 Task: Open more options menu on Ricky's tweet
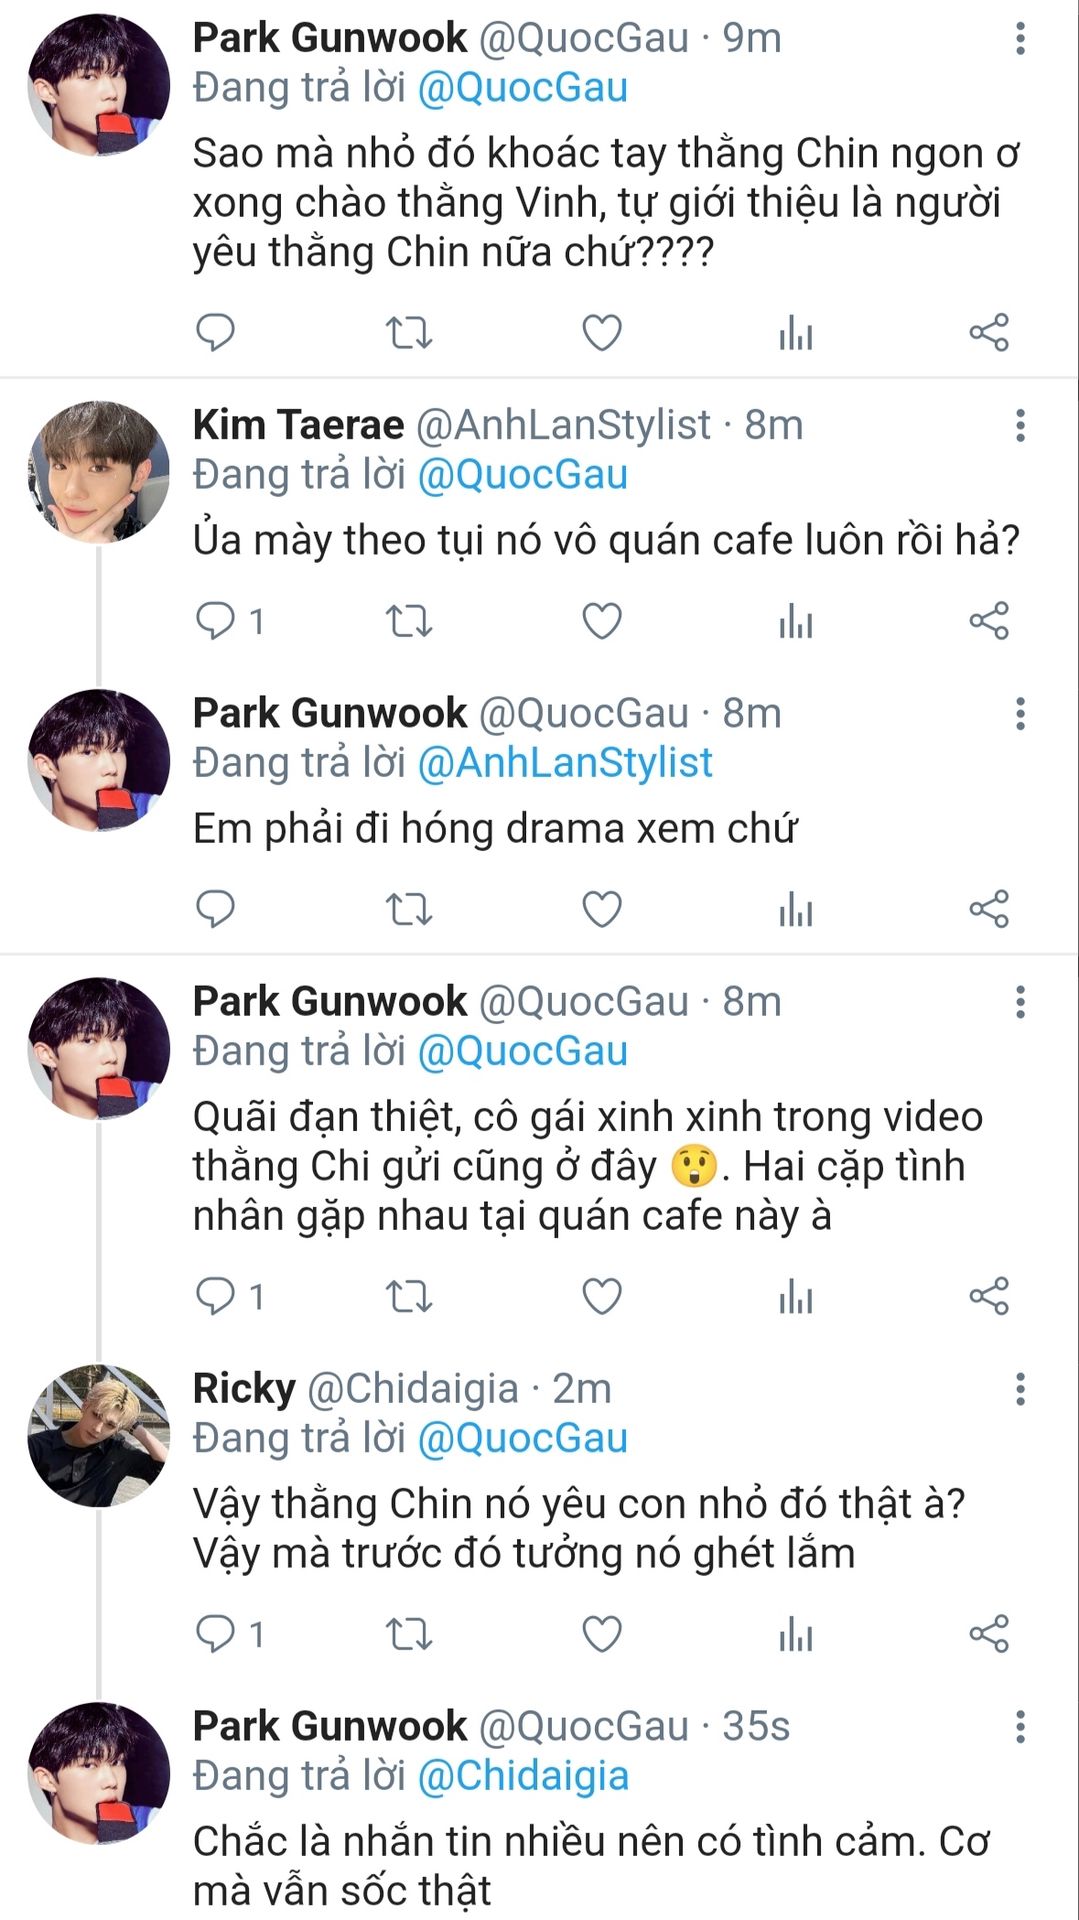coord(1020,1389)
